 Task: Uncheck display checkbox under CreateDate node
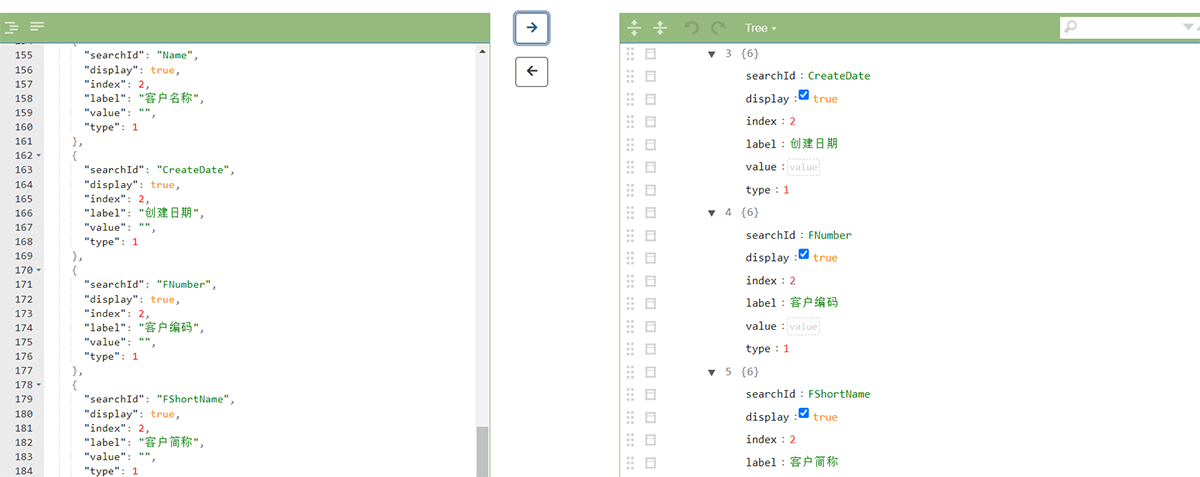[804, 96]
